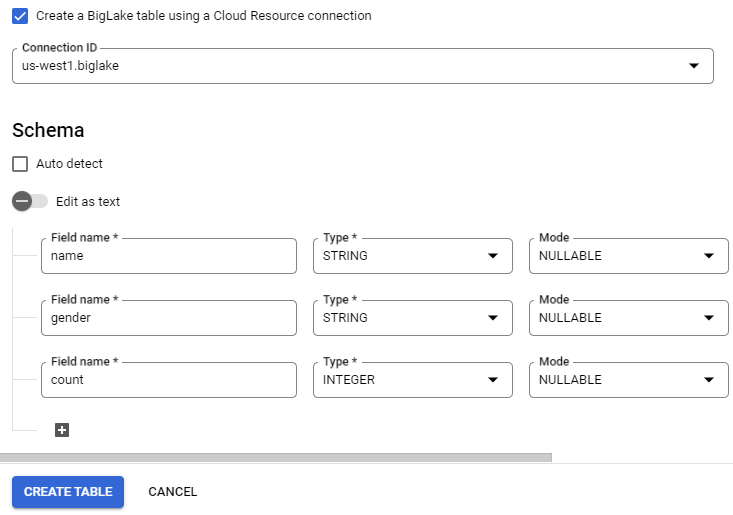Click the arrow icon beside INTEGER type
This screenshot has width=733, height=515.
click(493, 380)
